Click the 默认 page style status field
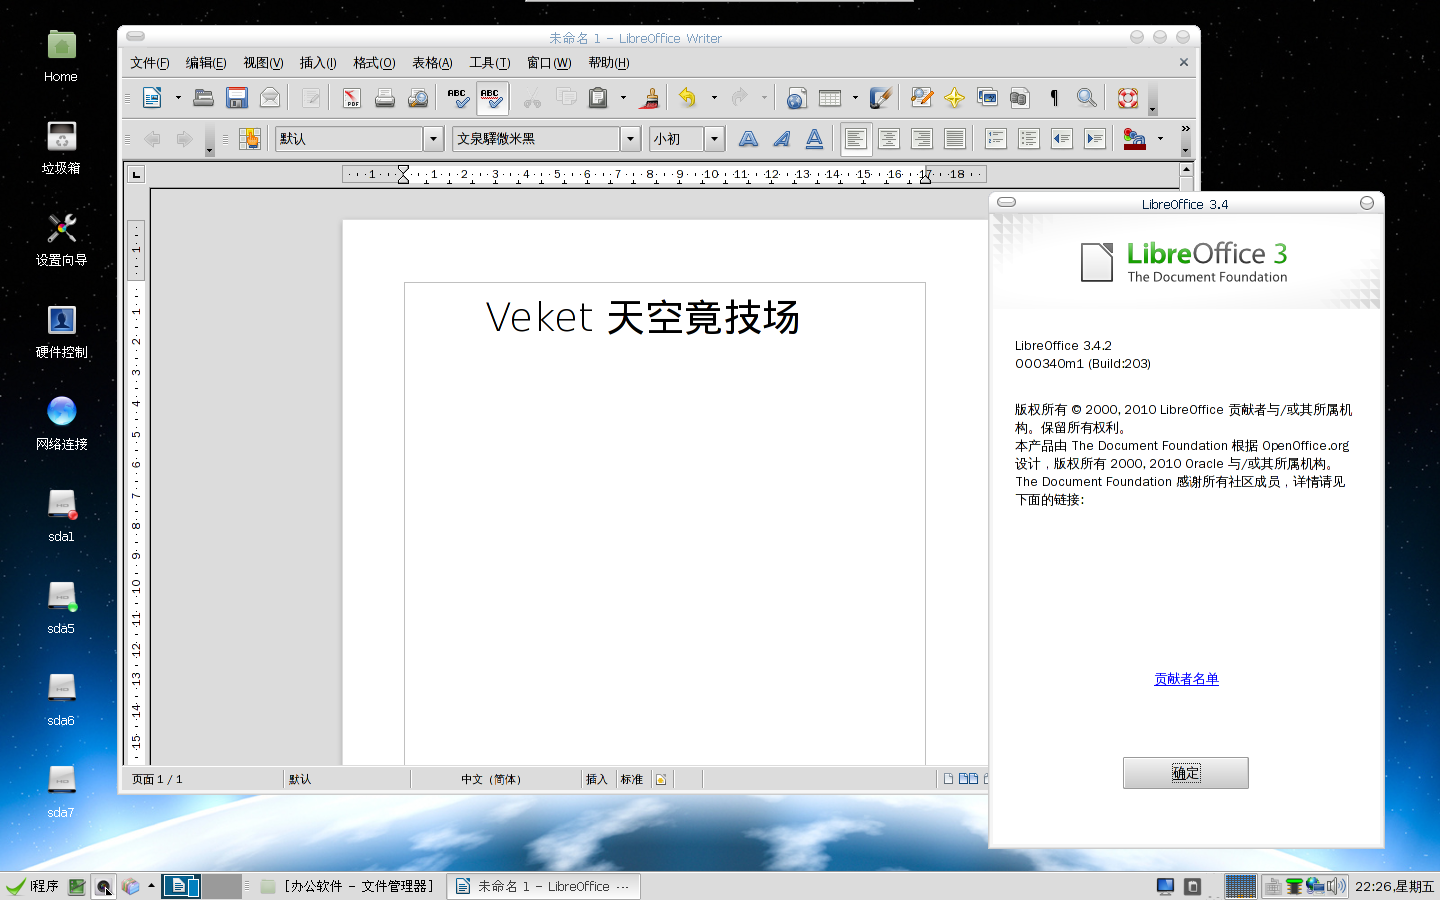1440x900 pixels. [x=346, y=779]
